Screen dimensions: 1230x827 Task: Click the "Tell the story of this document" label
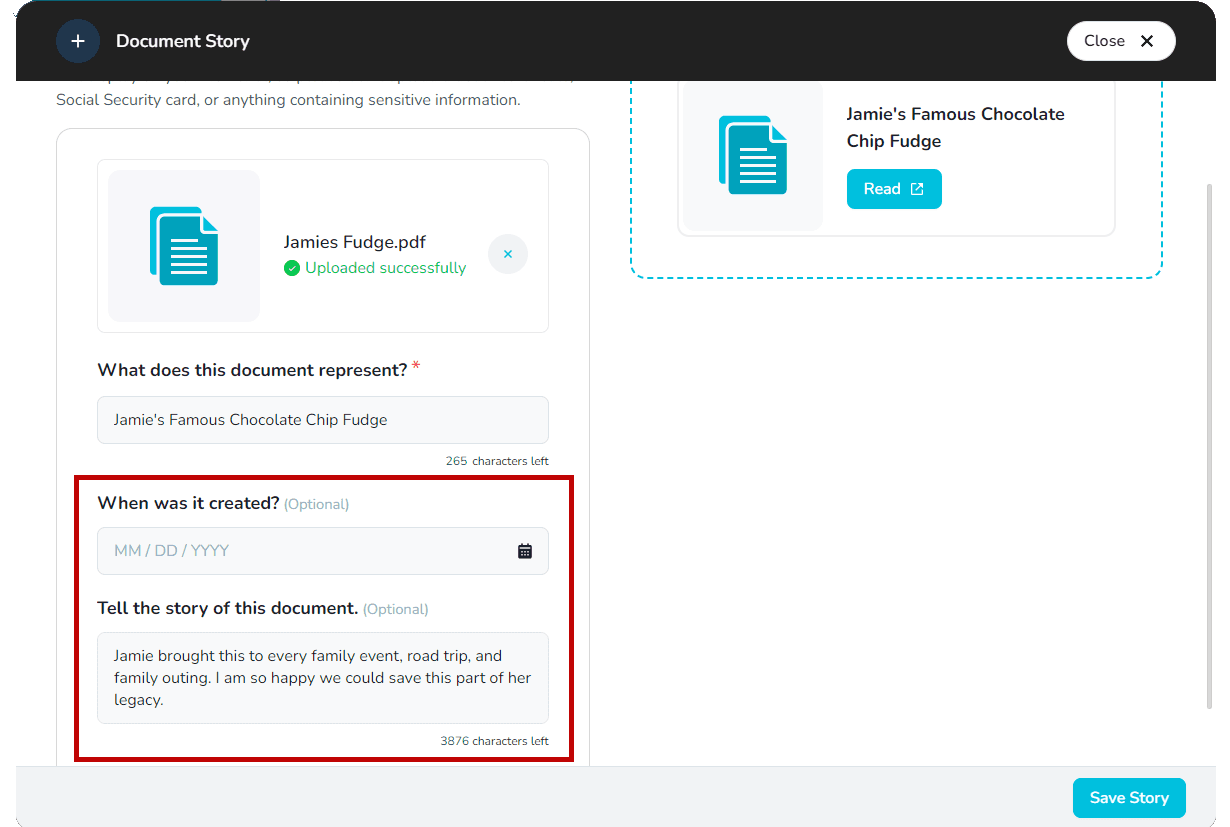(x=227, y=608)
